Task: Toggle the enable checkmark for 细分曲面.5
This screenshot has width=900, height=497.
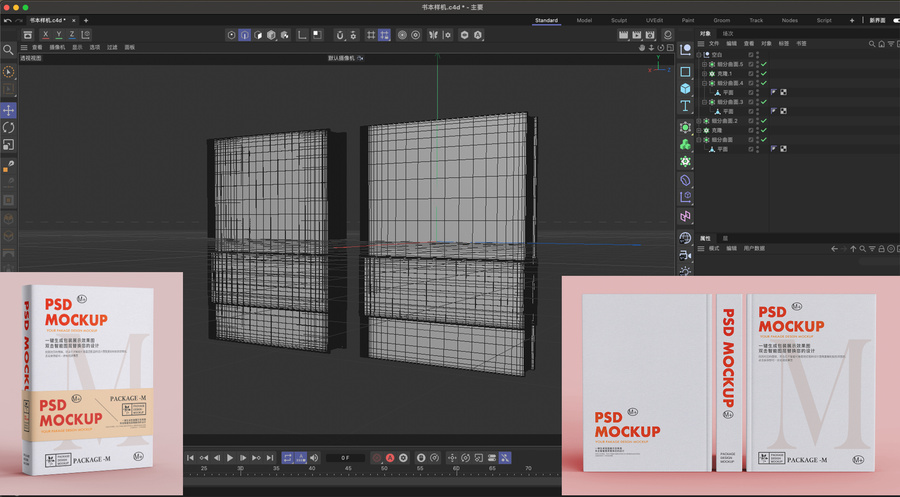Action: pos(764,64)
